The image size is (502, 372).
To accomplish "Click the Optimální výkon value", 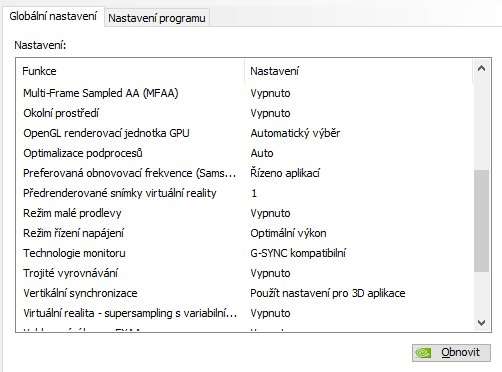I will coord(288,233).
